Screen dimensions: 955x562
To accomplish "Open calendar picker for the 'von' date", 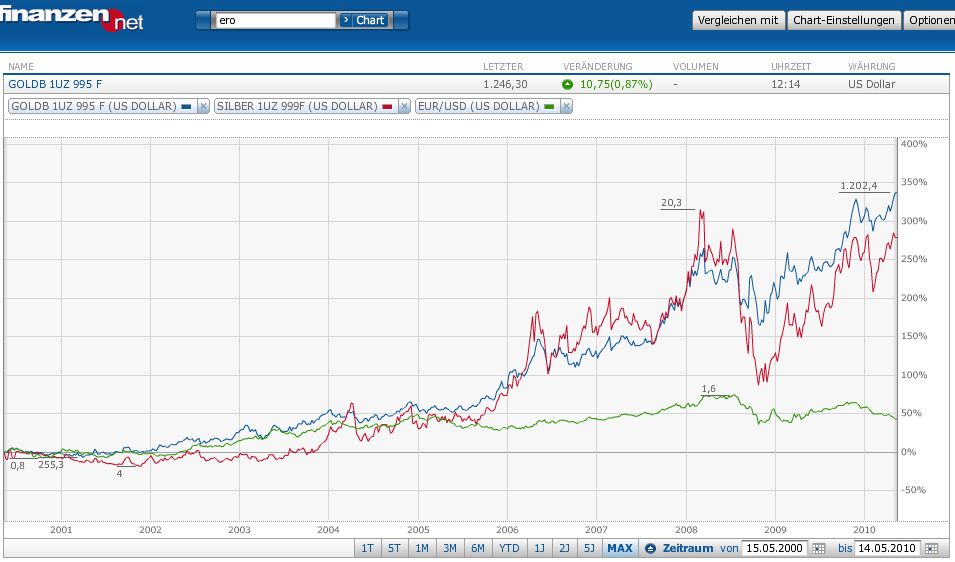I will pos(818,549).
